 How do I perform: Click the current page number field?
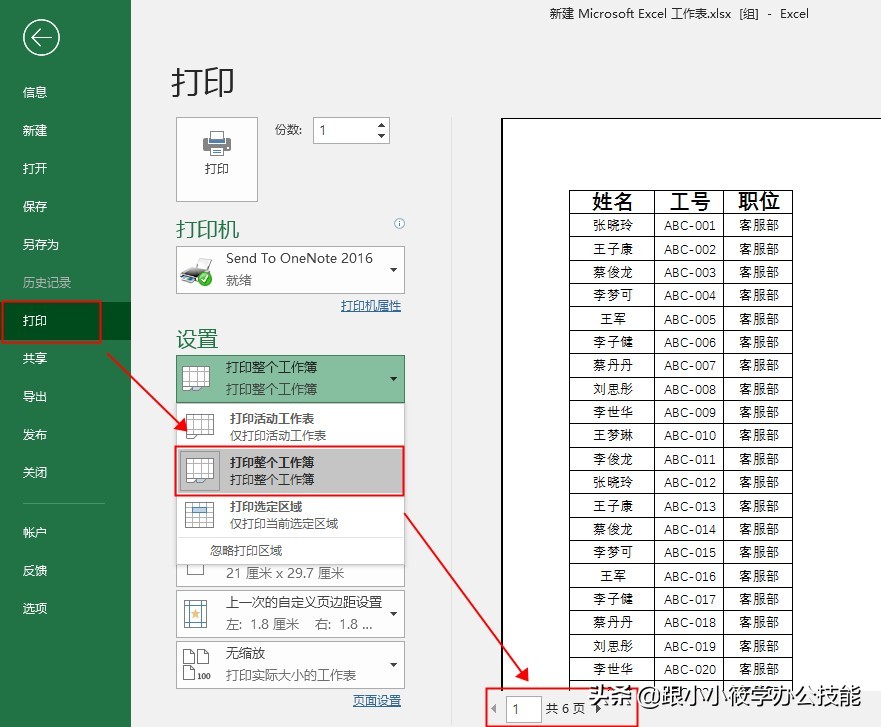524,709
